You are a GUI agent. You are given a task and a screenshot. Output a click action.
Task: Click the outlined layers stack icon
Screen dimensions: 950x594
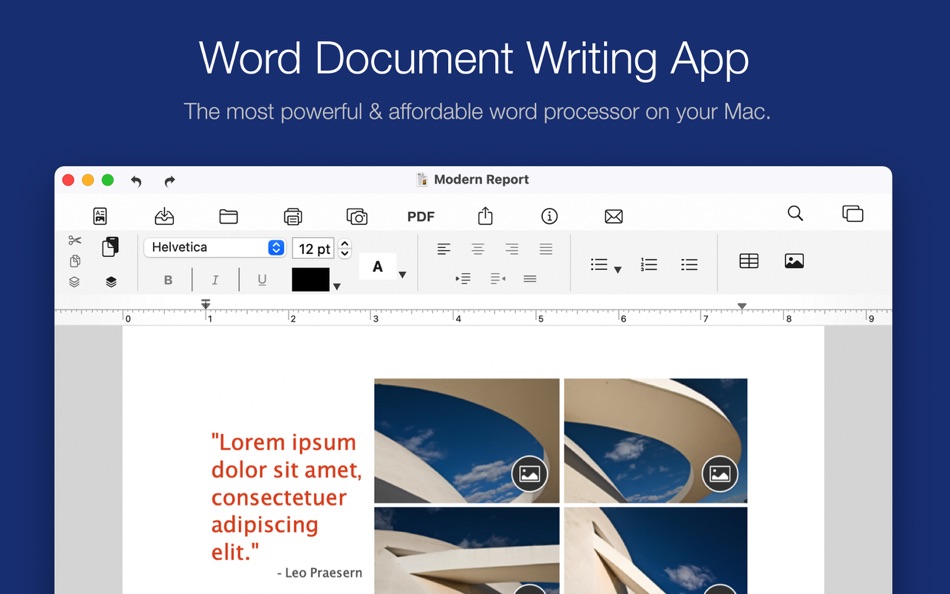tap(75, 282)
